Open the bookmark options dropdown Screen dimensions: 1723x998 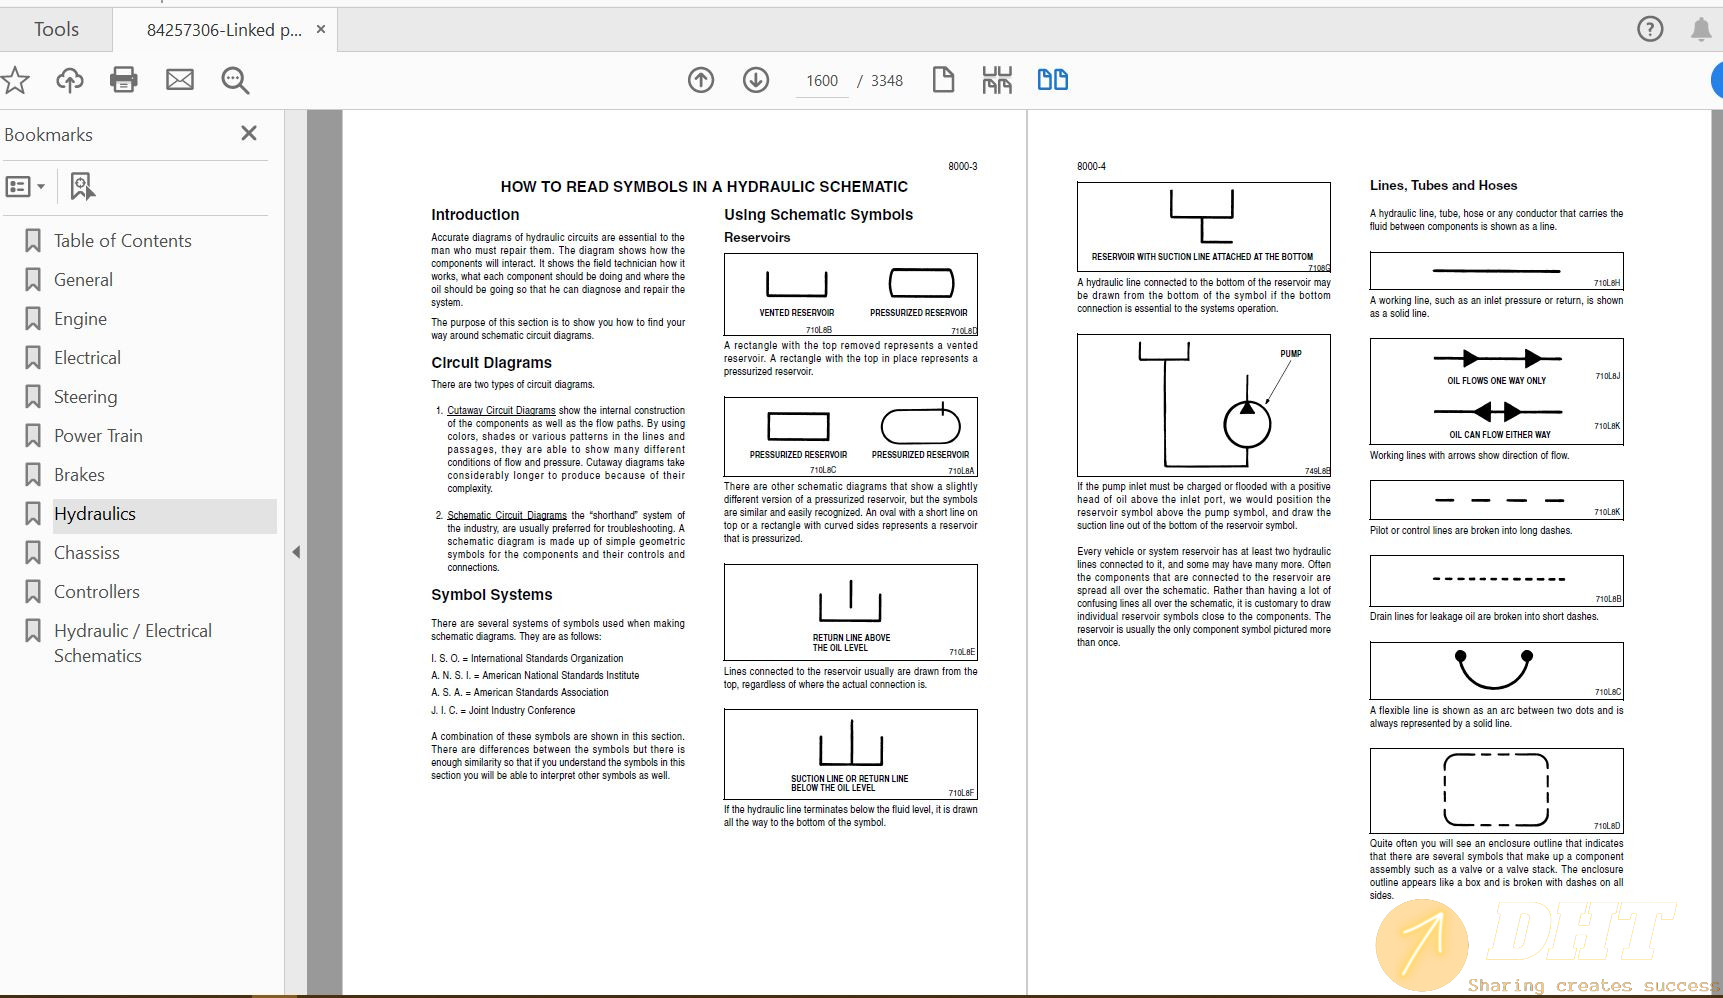[x=25, y=187]
